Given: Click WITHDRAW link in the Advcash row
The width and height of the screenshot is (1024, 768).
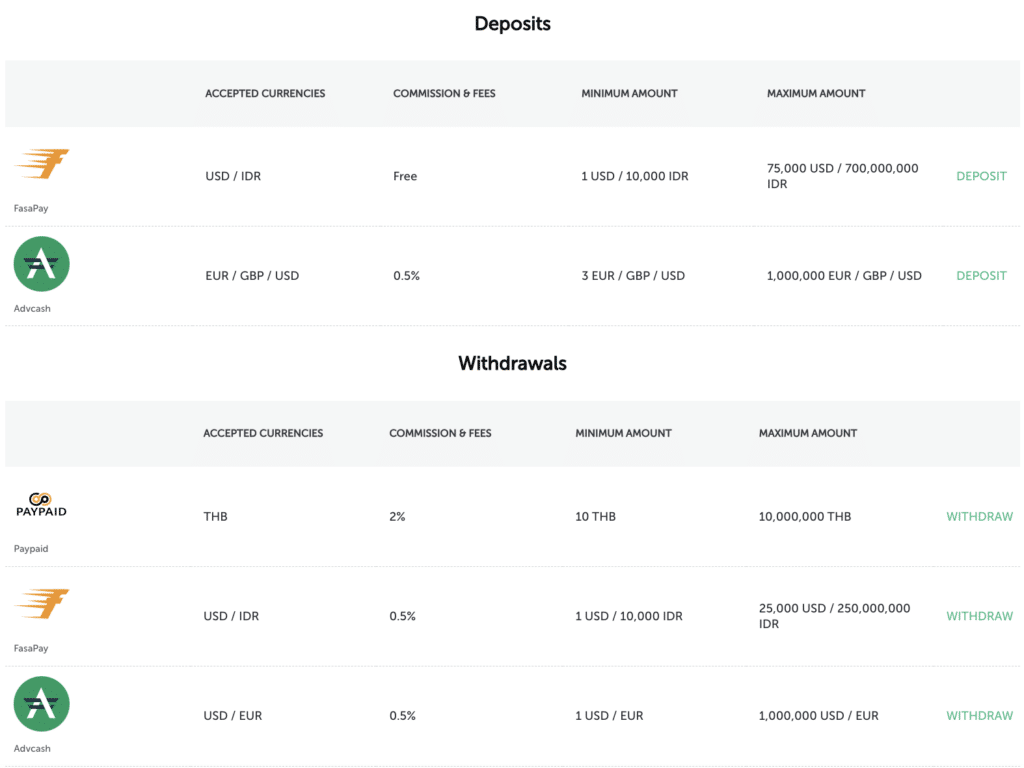Looking at the screenshot, I should (979, 716).
